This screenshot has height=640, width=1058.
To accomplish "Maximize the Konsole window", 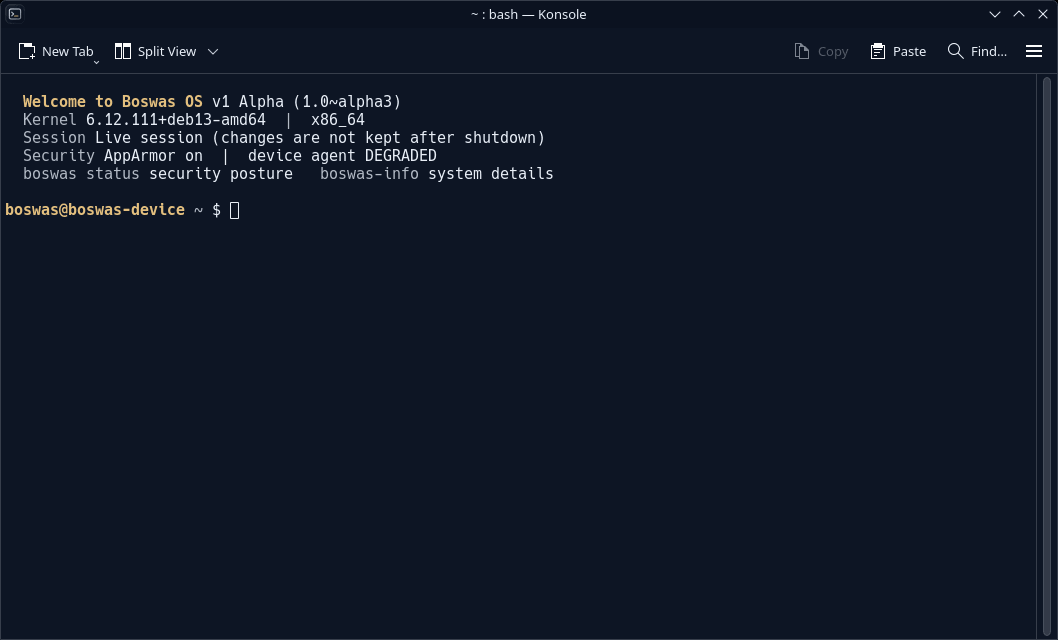I will [x=1019, y=14].
